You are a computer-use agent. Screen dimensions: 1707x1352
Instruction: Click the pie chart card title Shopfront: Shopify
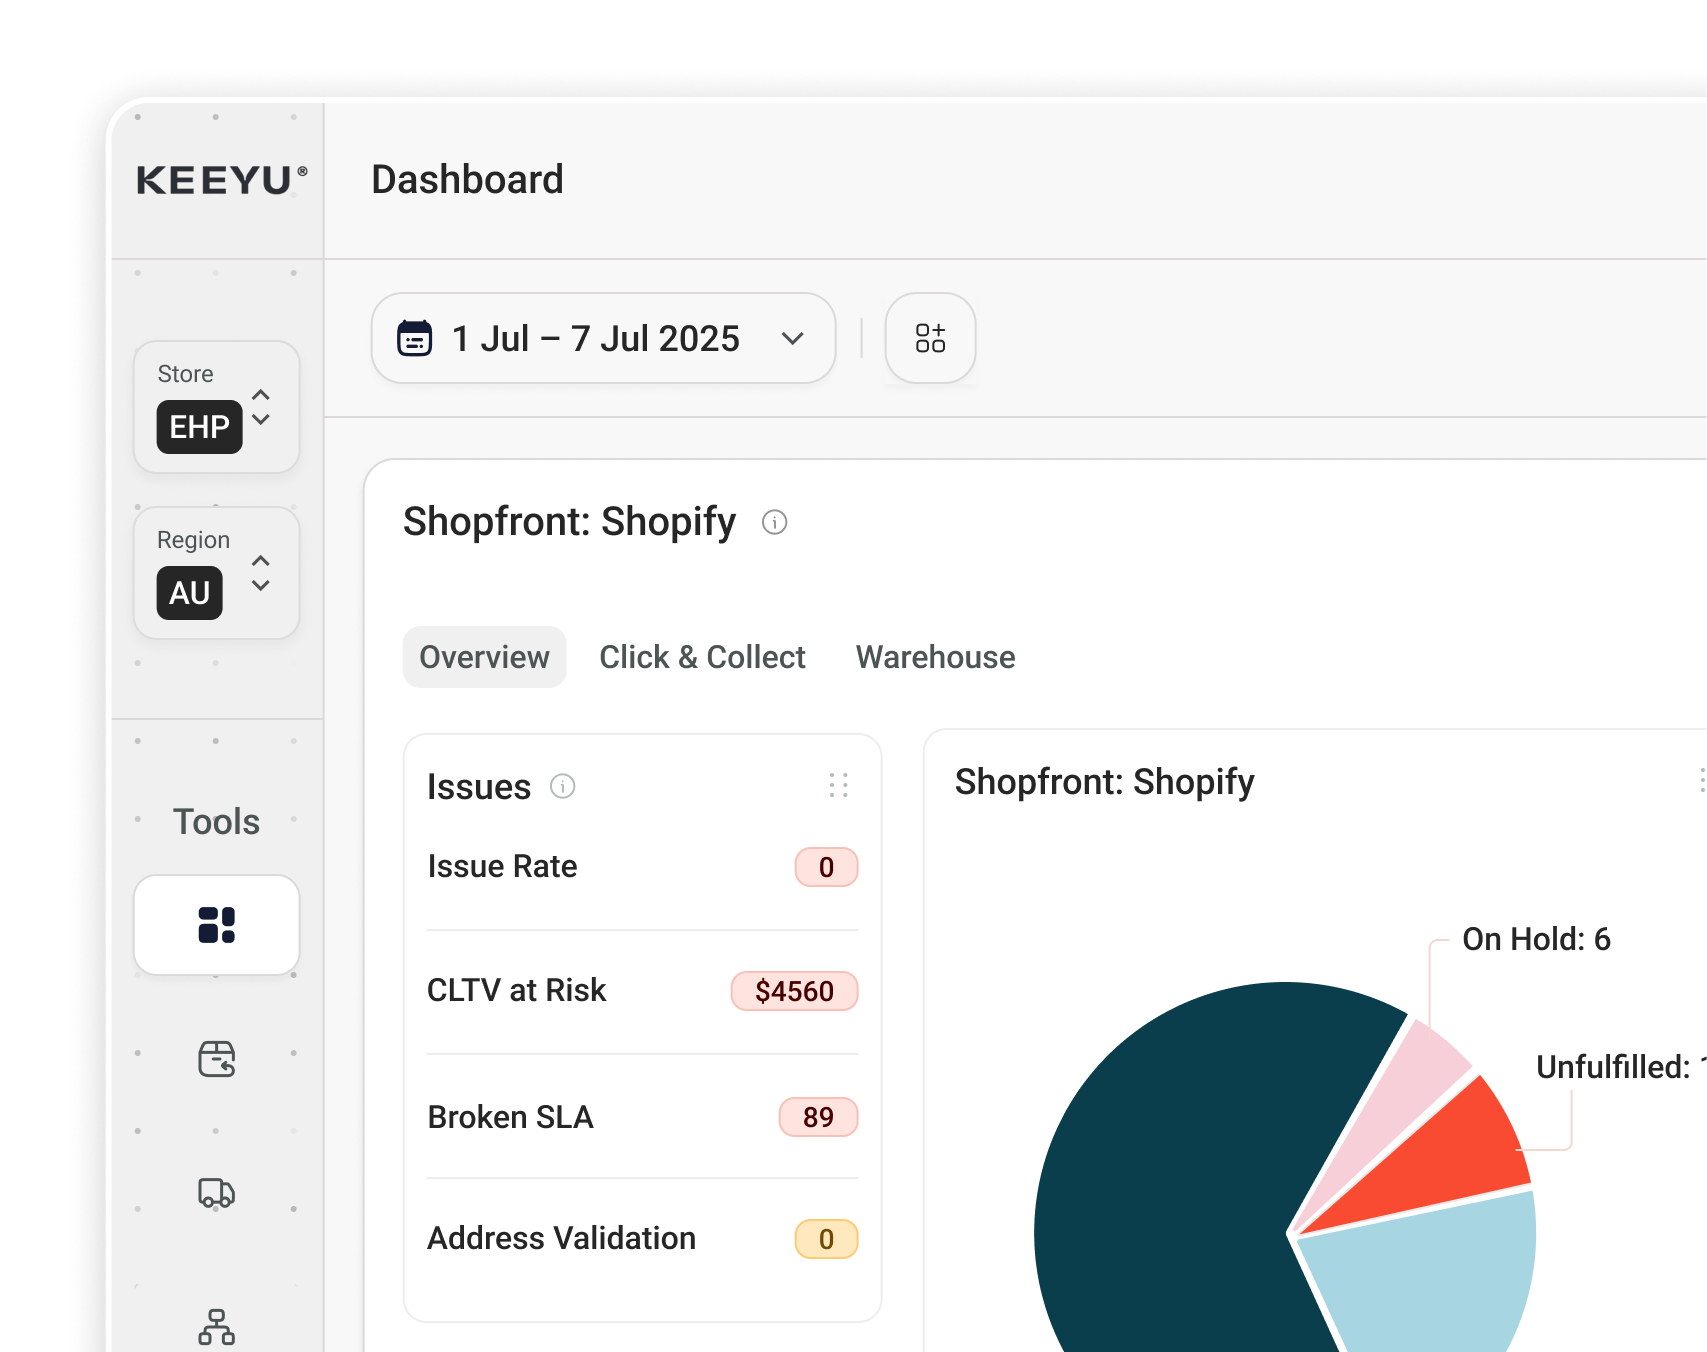click(x=1104, y=782)
